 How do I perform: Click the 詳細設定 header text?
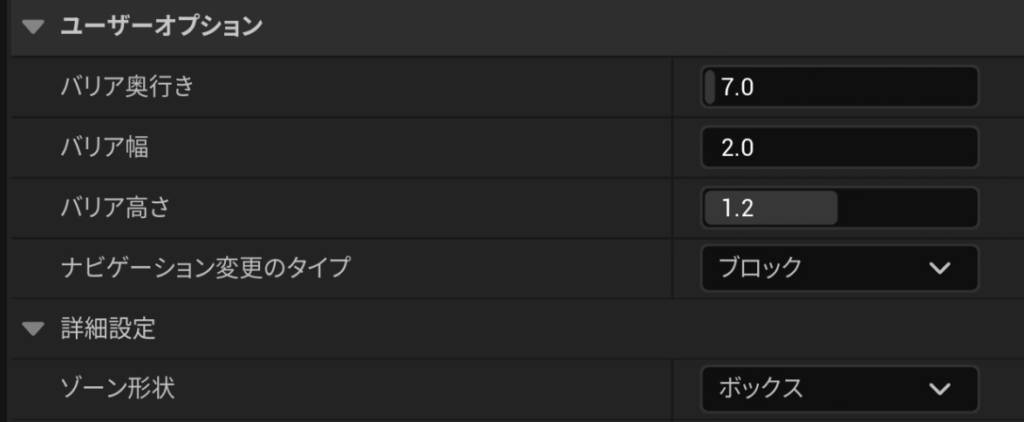108,329
